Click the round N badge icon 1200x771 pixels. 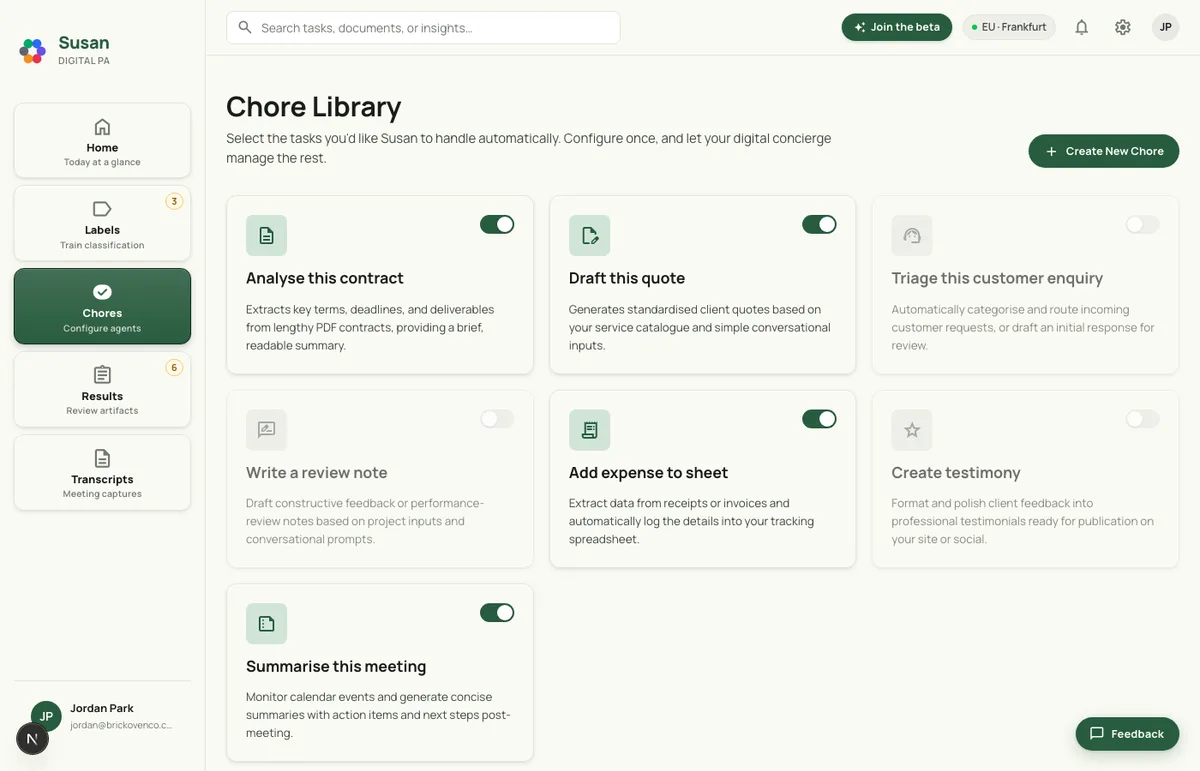[32, 739]
